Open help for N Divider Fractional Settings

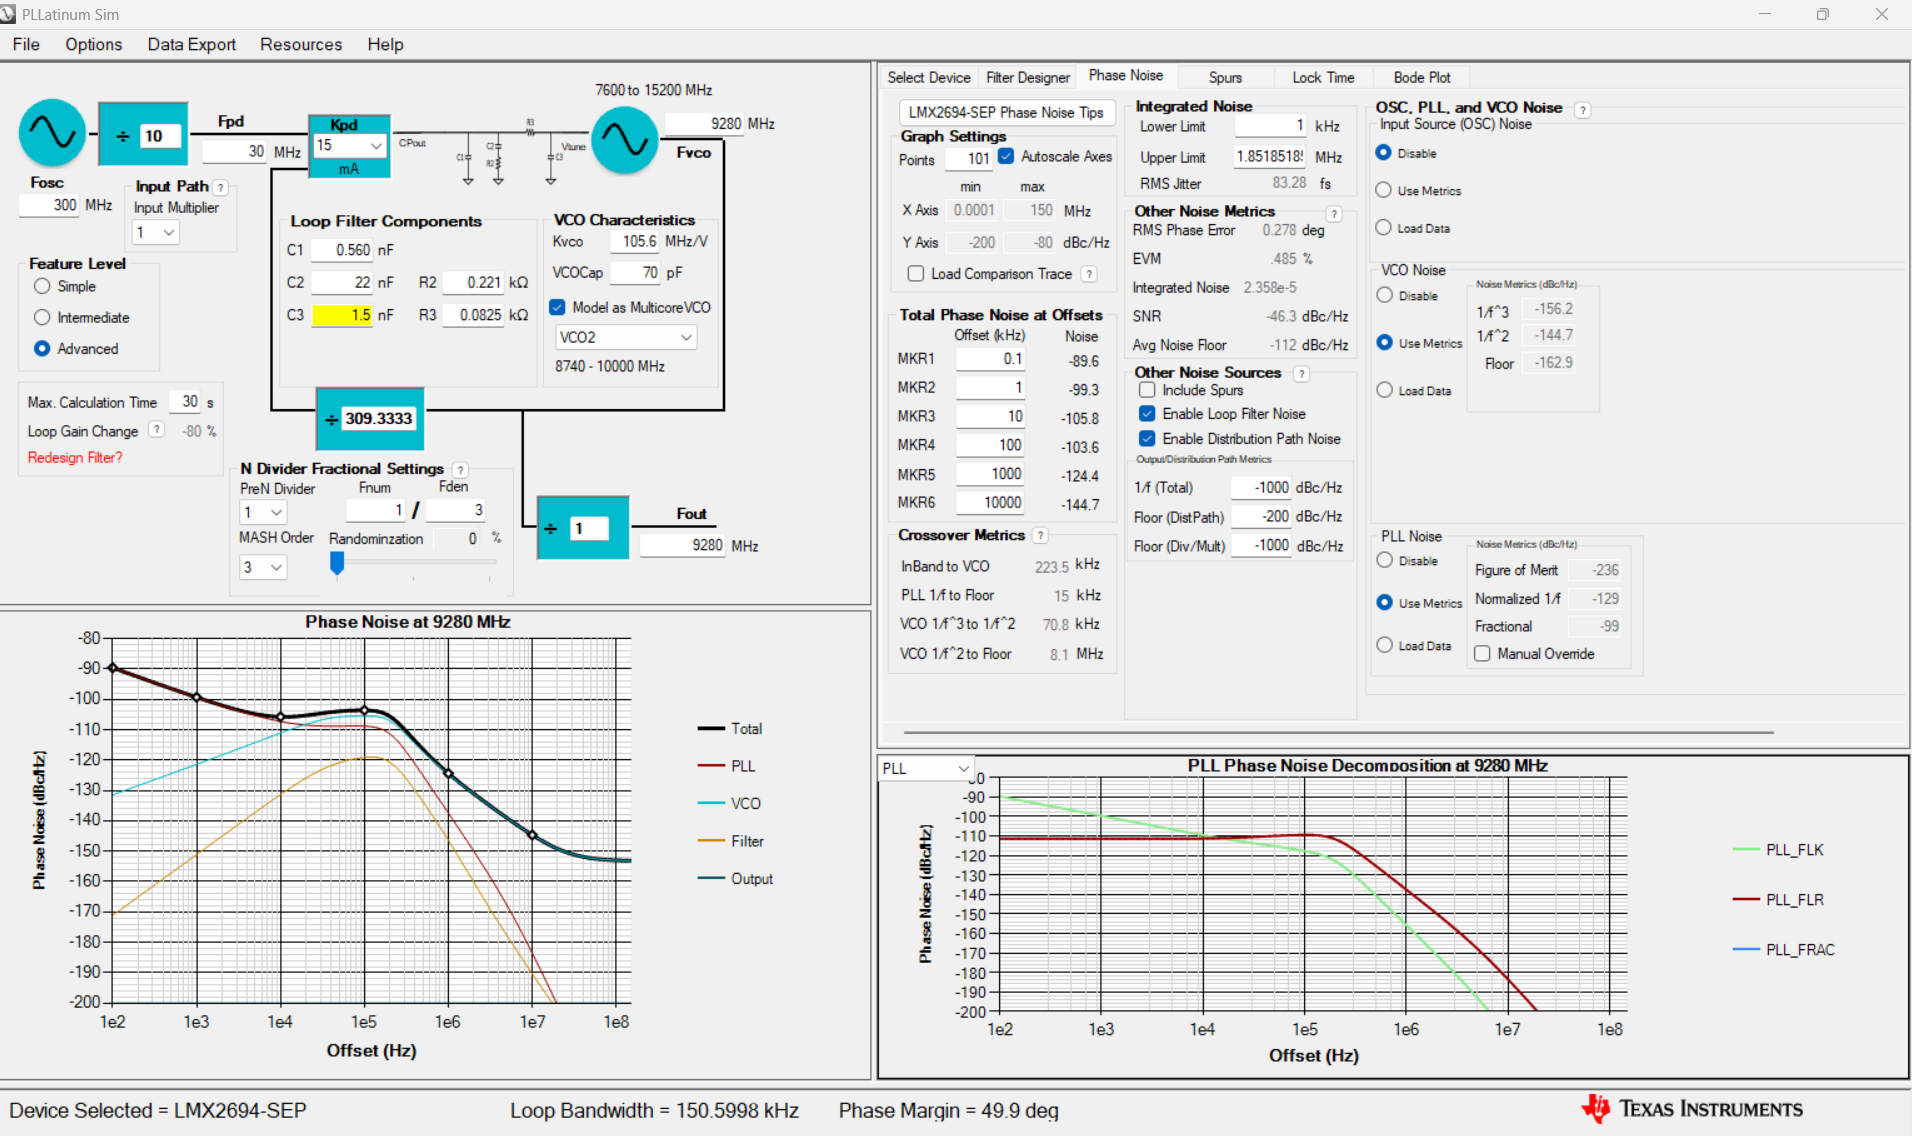point(460,469)
